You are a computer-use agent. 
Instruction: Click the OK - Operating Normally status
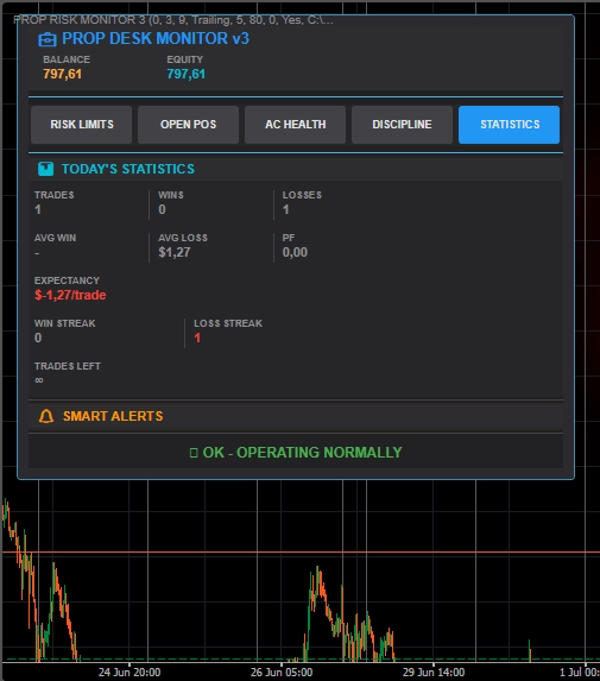point(296,453)
